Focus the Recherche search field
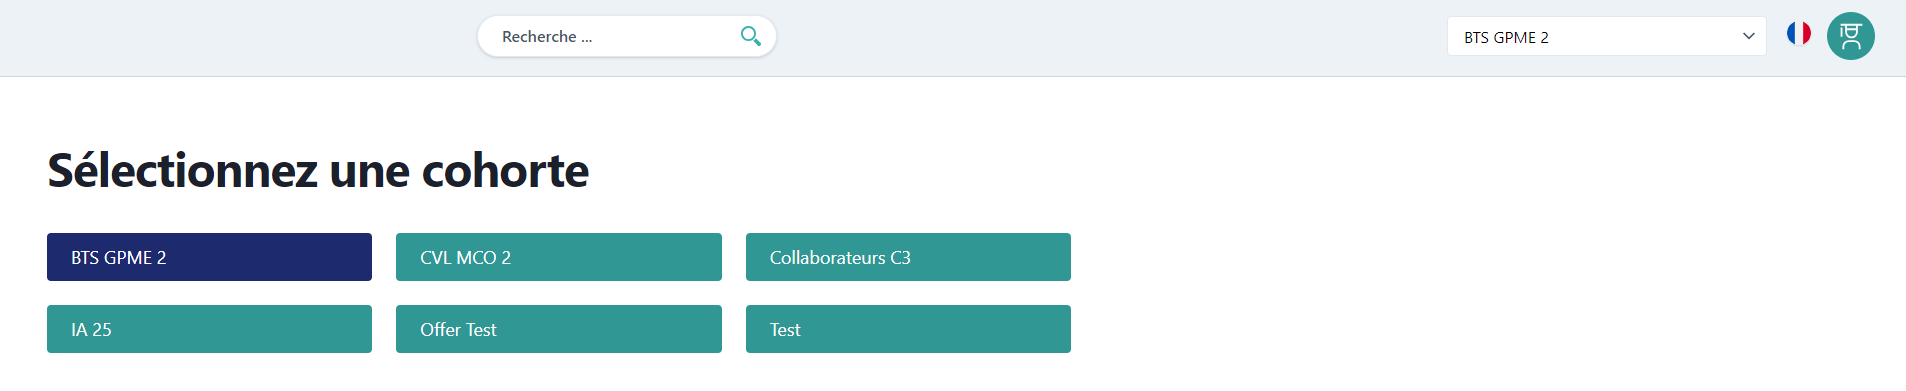 tap(626, 36)
